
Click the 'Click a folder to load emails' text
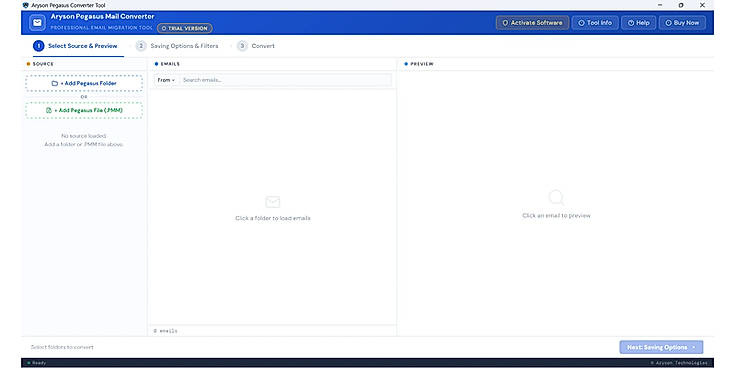tap(273, 218)
